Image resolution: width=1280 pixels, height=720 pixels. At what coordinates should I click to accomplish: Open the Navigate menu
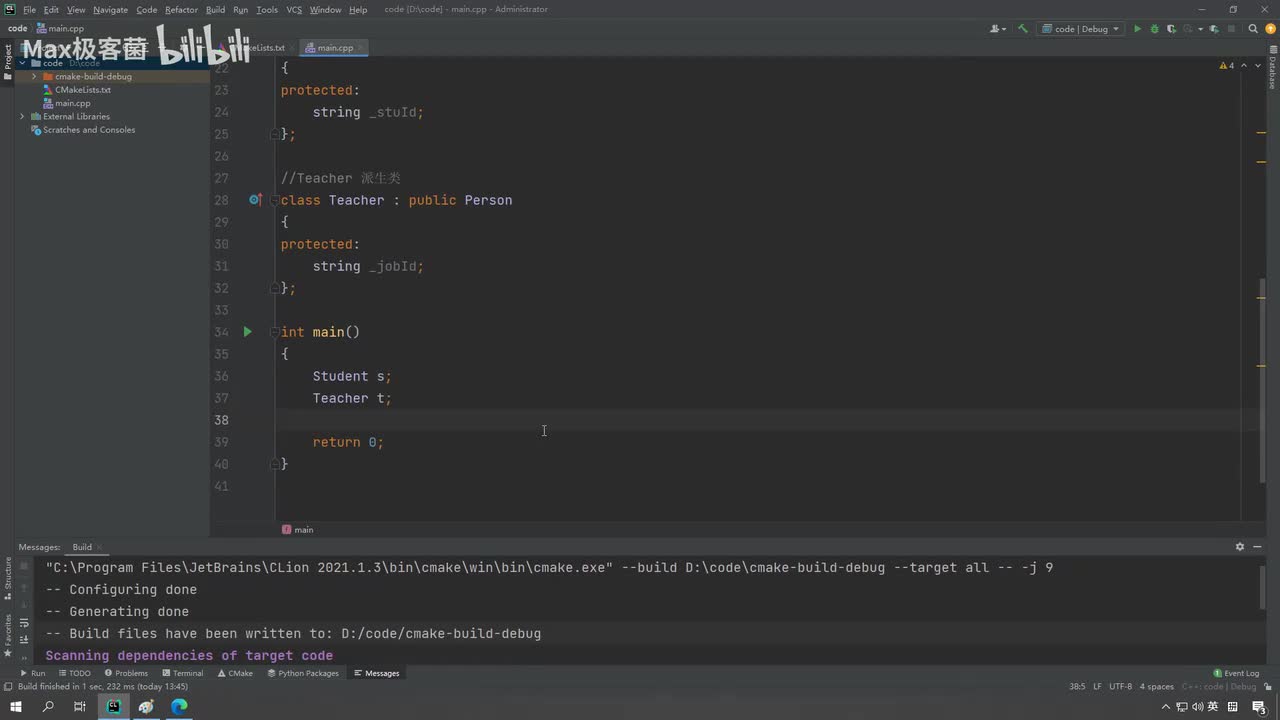point(110,9)
